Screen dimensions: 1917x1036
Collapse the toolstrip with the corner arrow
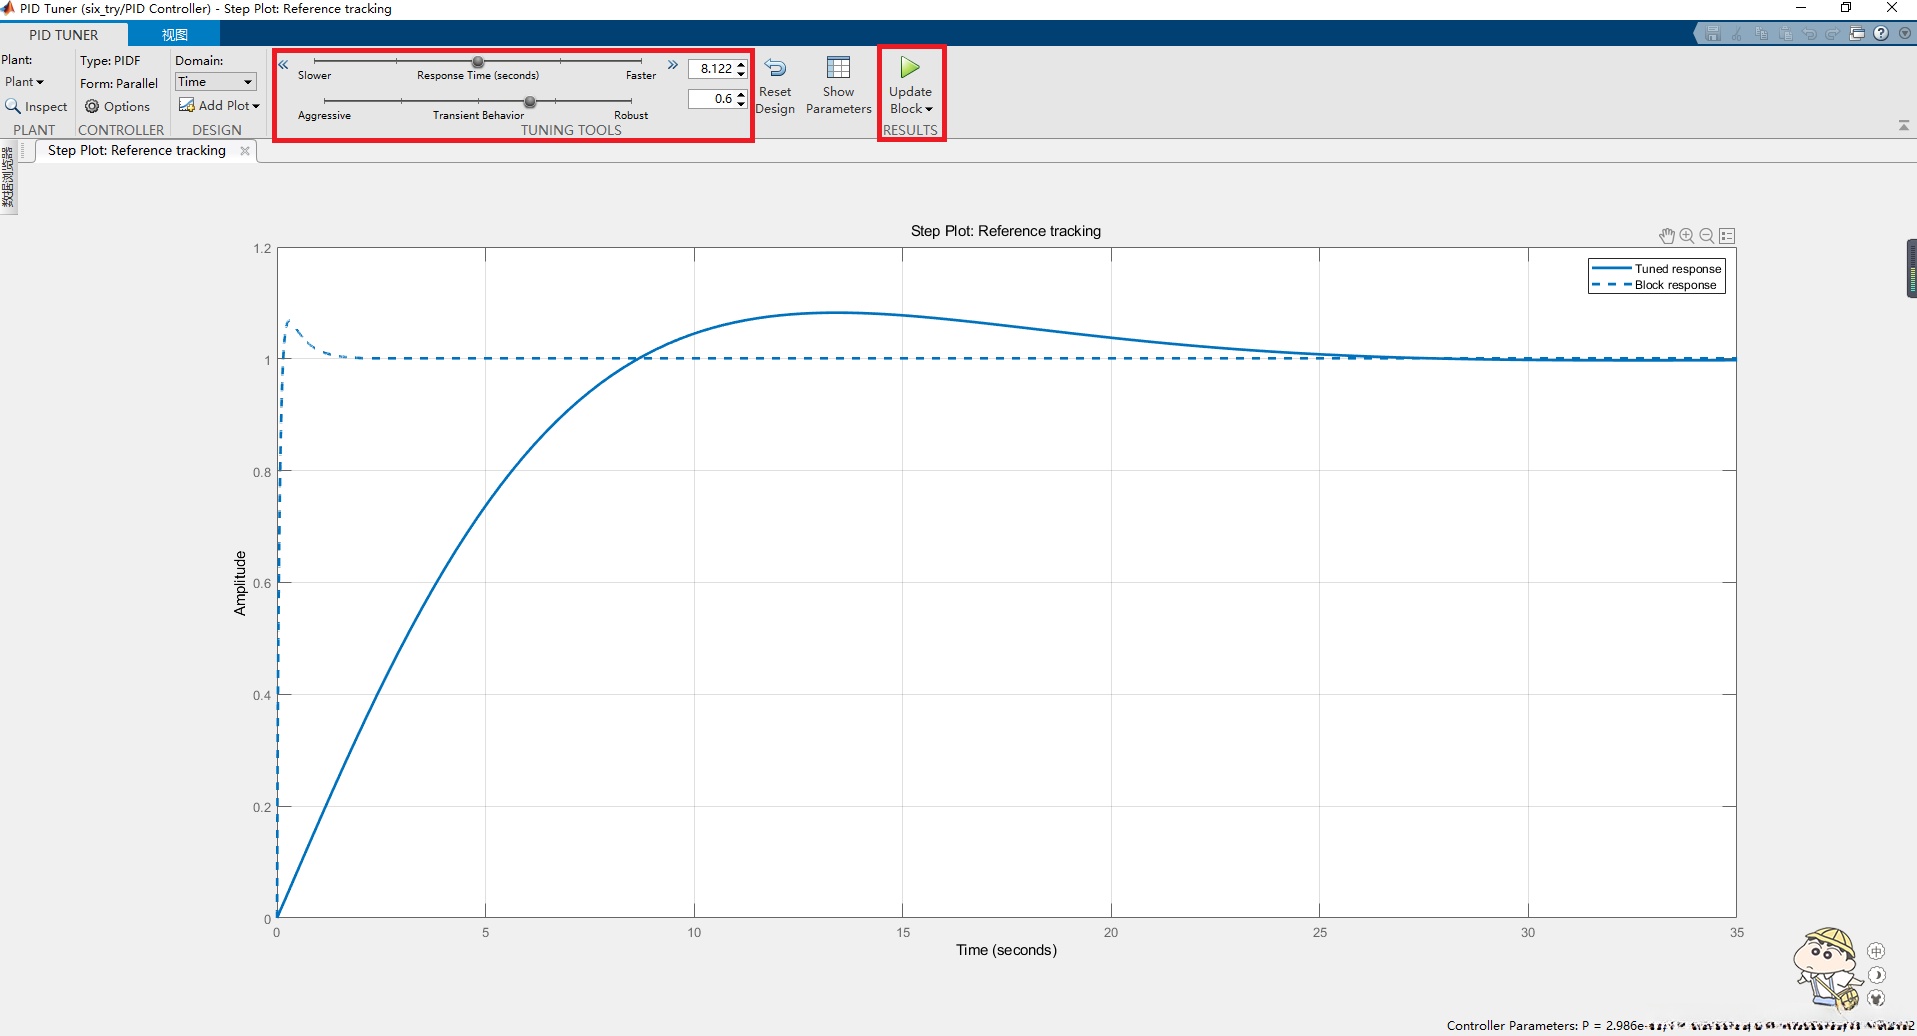(x=1903, y=126)
